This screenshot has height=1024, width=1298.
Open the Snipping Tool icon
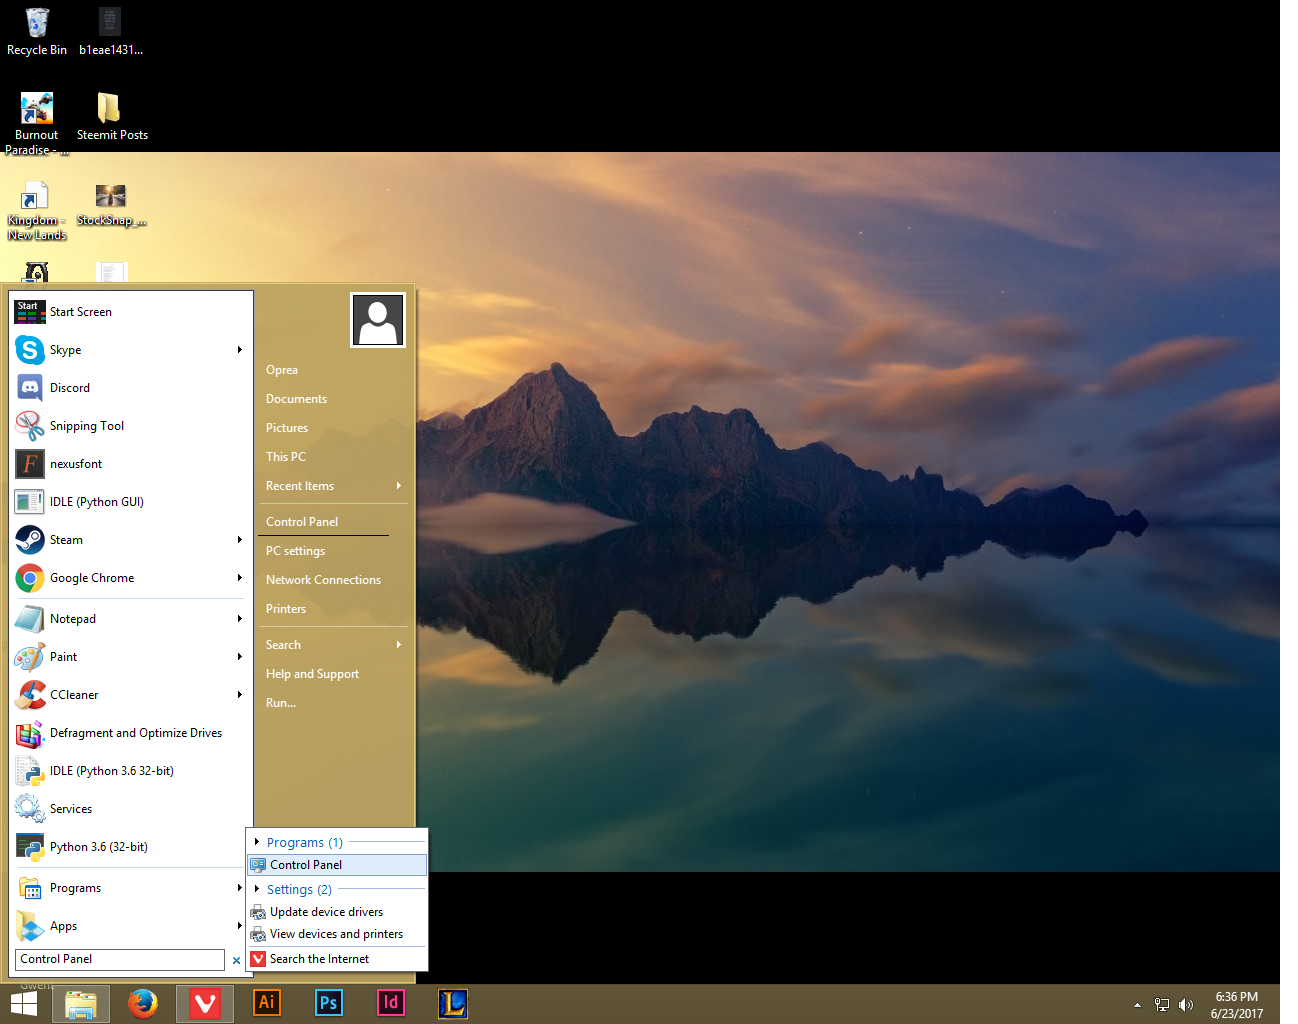click(30, 426)
